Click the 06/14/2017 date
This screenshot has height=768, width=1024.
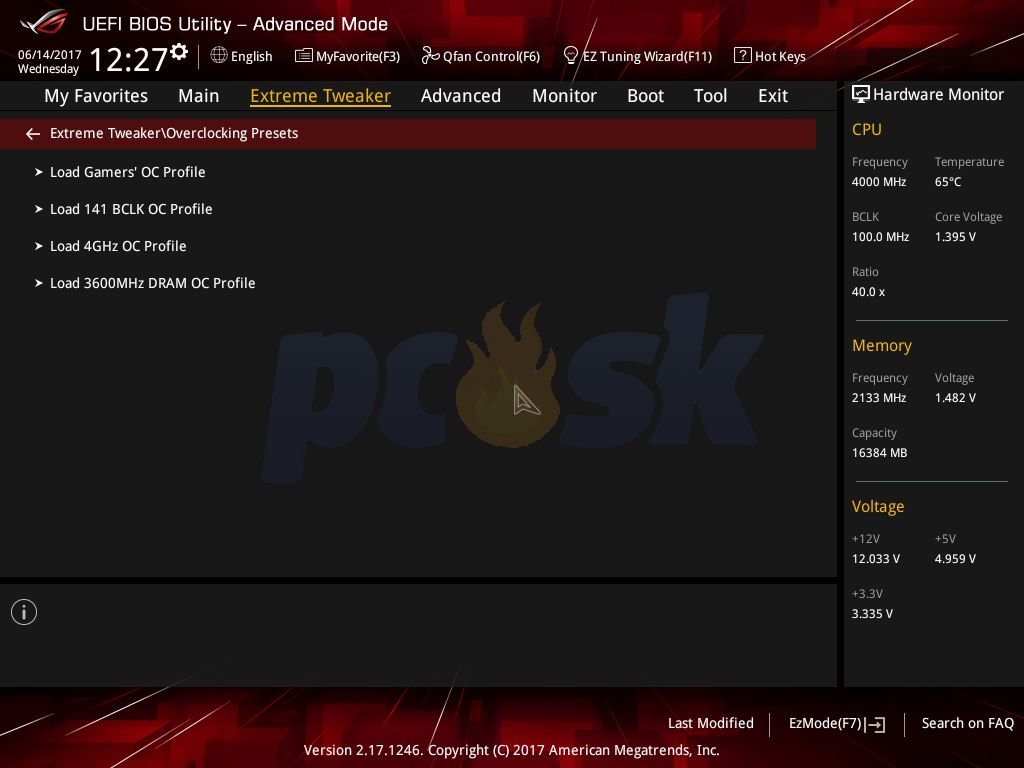(50, 55)
